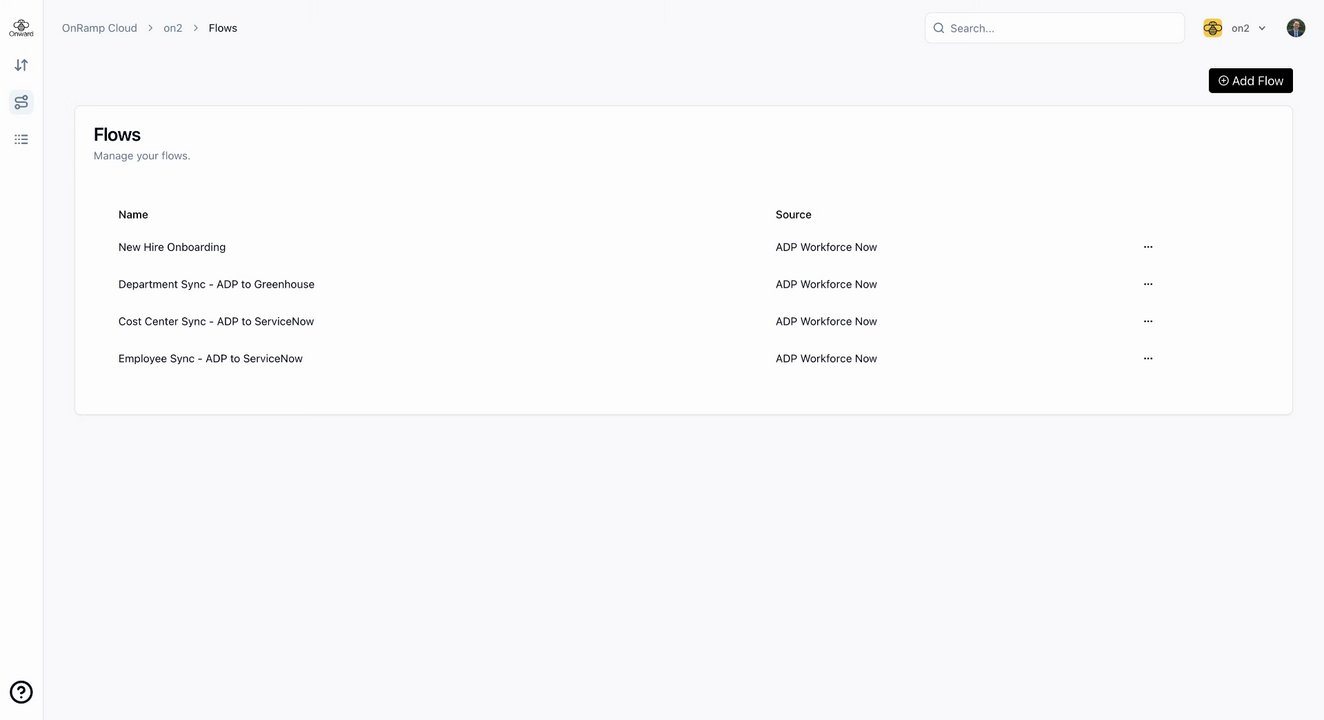Click the on2 workspace bee avatar
The image size is (1324, 720).
click(1213, 28)
